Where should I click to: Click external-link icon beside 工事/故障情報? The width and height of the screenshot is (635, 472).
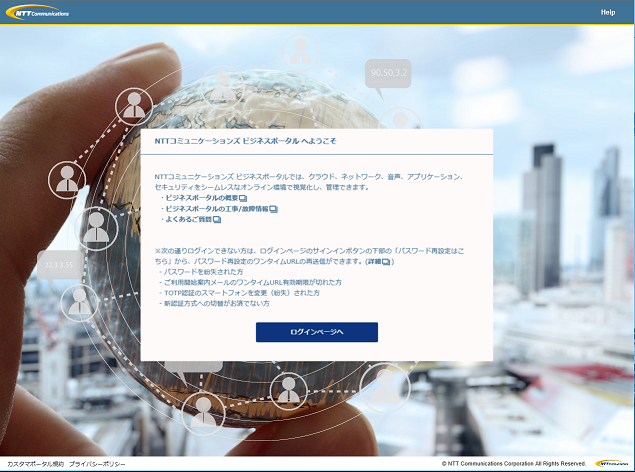tap(274, 209)
